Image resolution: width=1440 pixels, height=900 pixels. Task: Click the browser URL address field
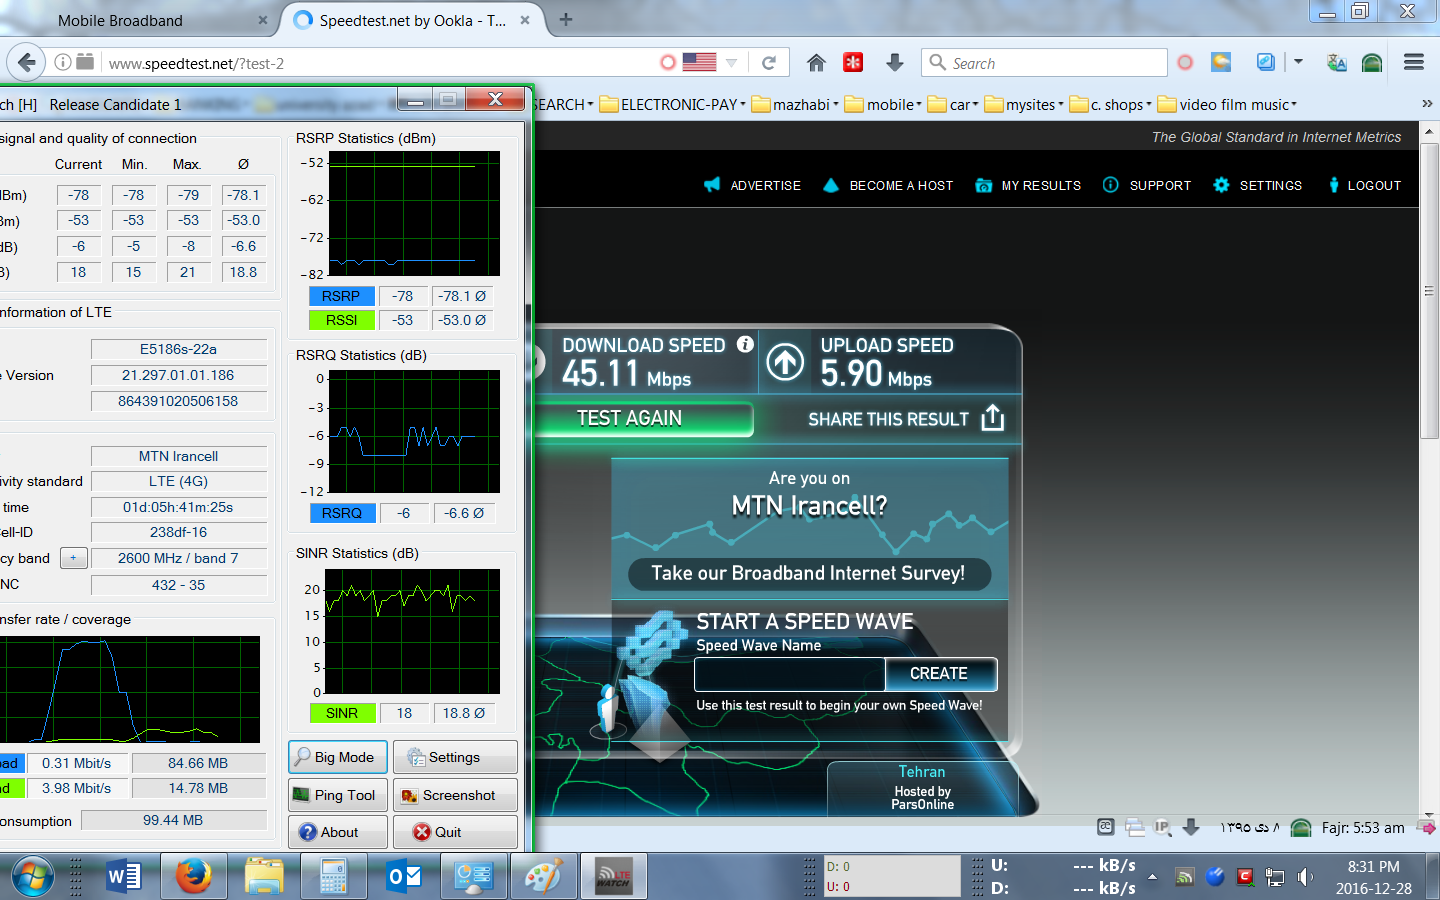[x=380, y=63]
